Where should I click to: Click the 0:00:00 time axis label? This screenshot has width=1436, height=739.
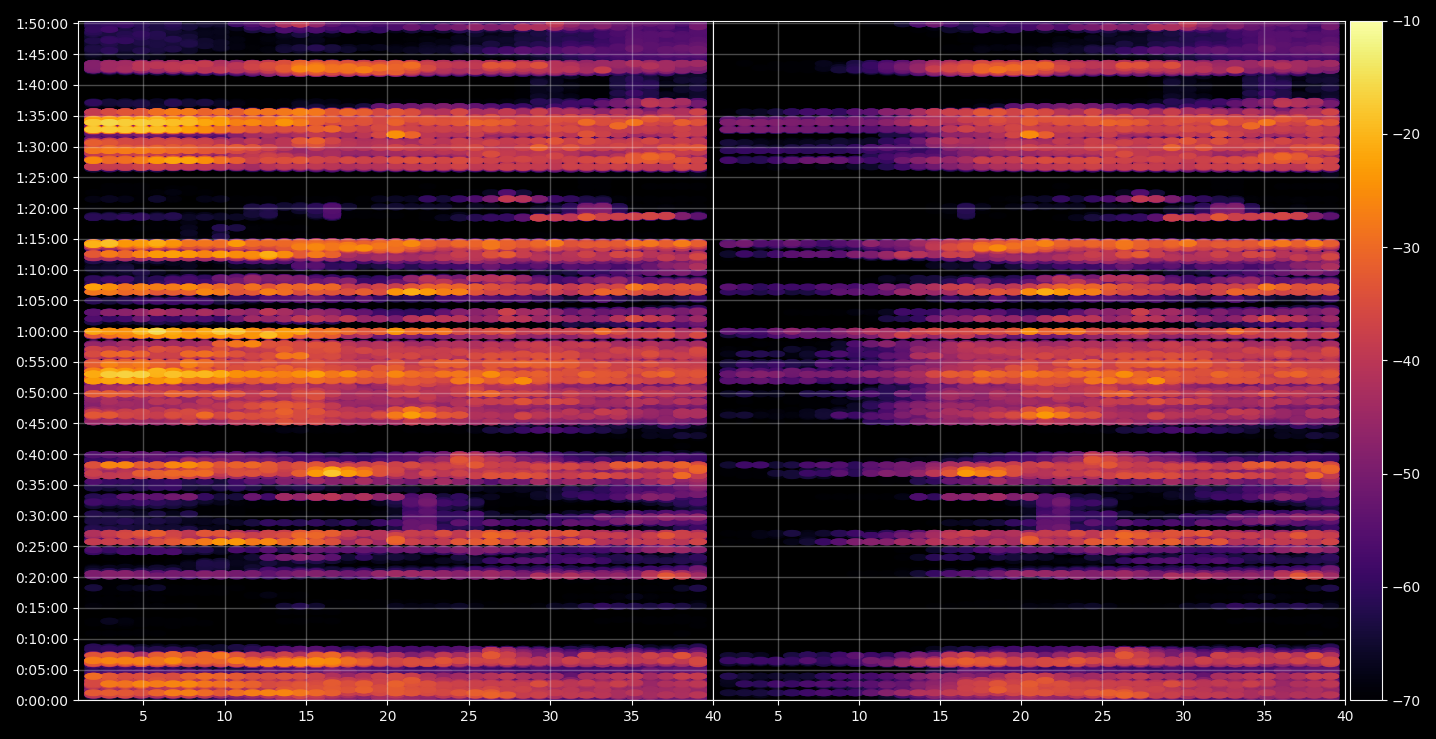pos(42,701)
